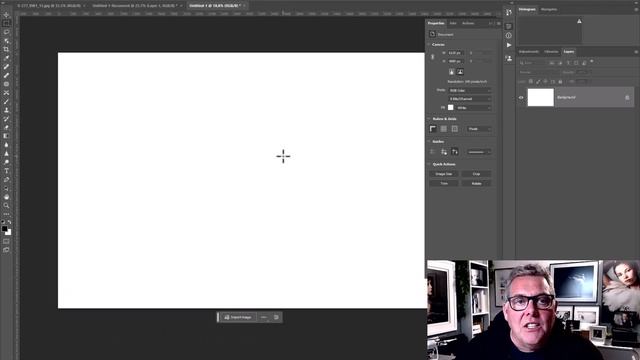The height and width of the screenshot is (360, 640).
Task: Open the Layers panel menu icon
Action: tap(636, 52)
